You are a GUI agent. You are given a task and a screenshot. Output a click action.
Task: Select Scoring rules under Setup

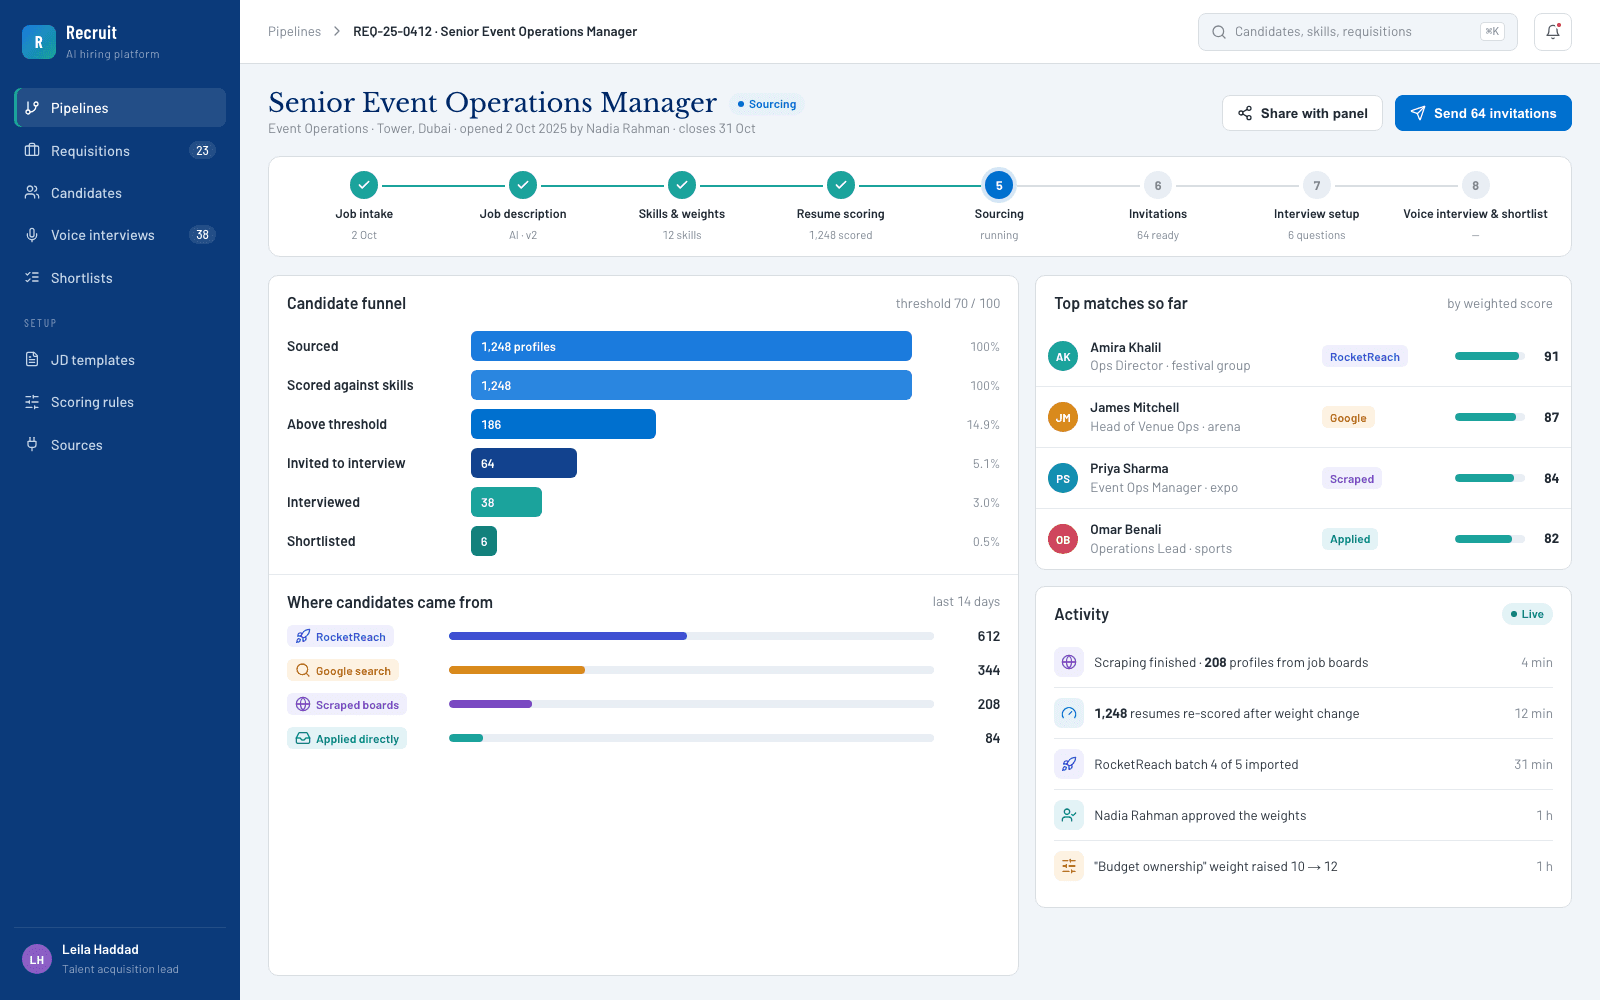coord(120,402)
